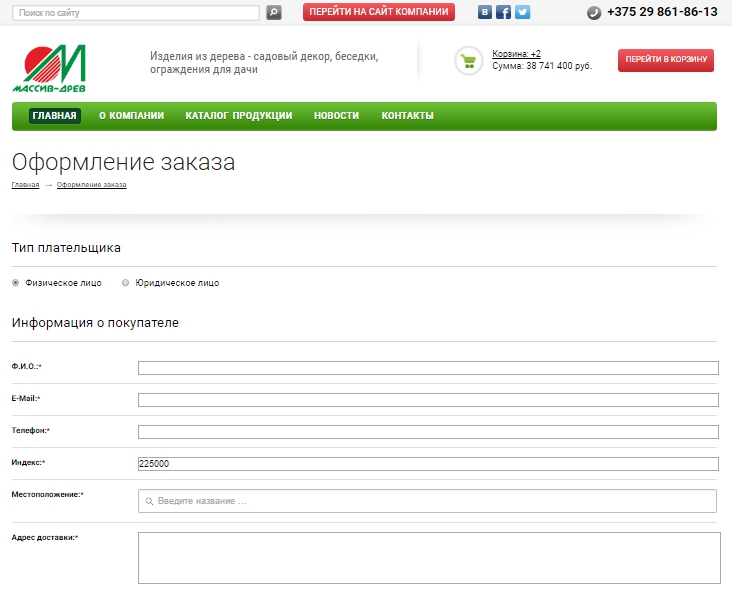Focus the Местоположение search field

pyautogui.click(x=428, y=501)
